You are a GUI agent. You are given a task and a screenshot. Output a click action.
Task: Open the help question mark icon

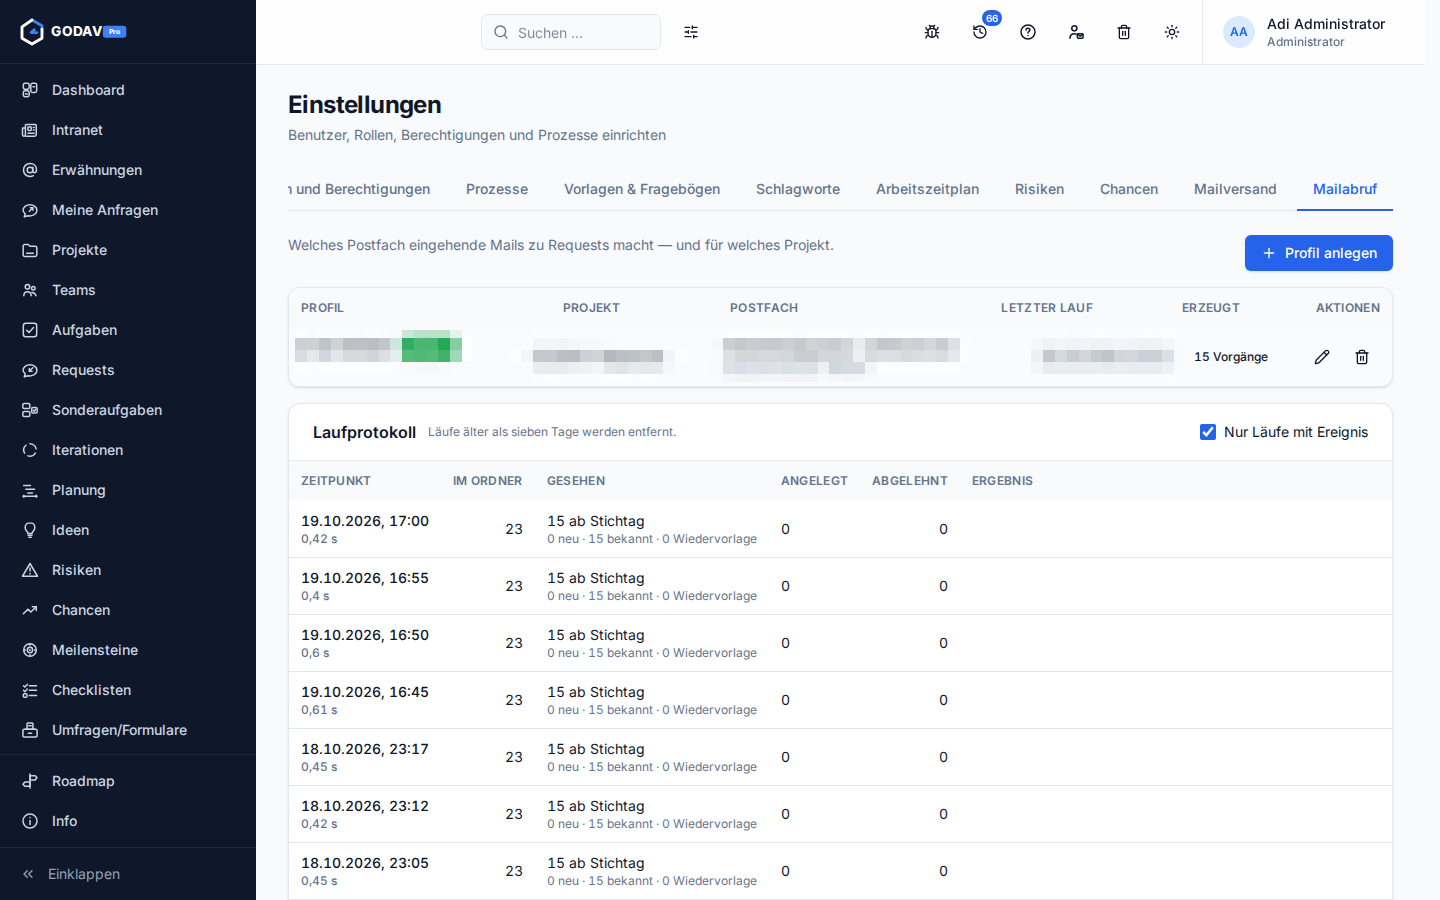(x=1028, y=32)
